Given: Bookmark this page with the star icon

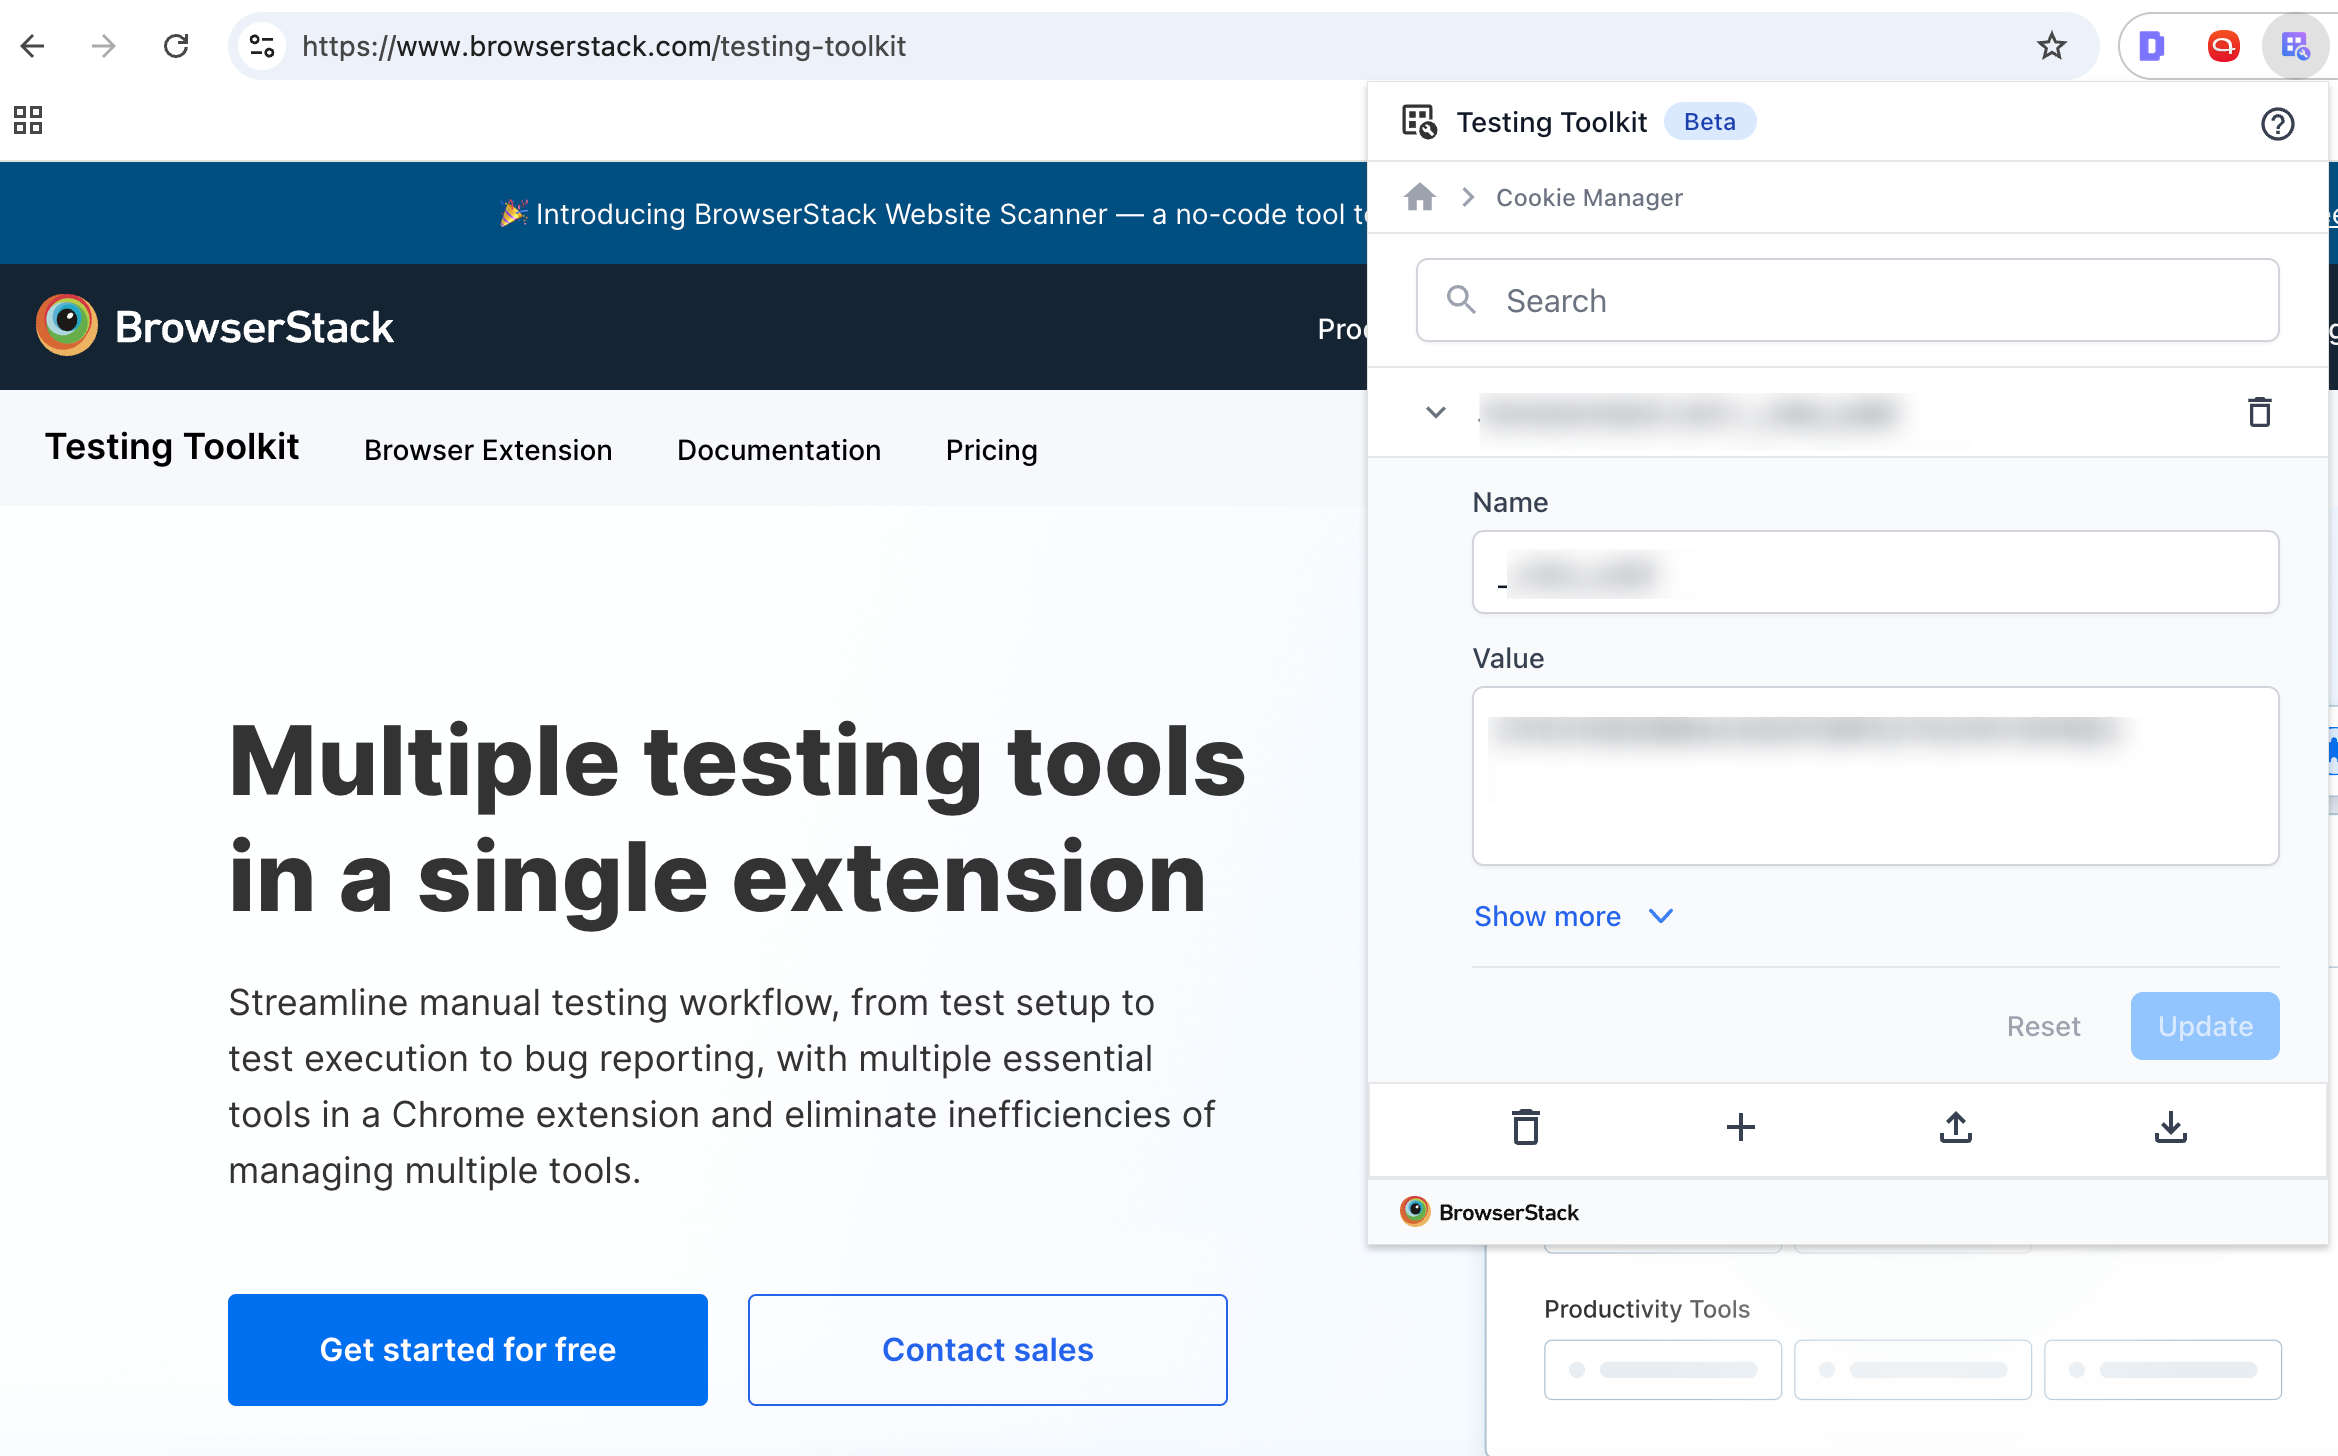Looking at the screenshot, I should [2052, 46].
